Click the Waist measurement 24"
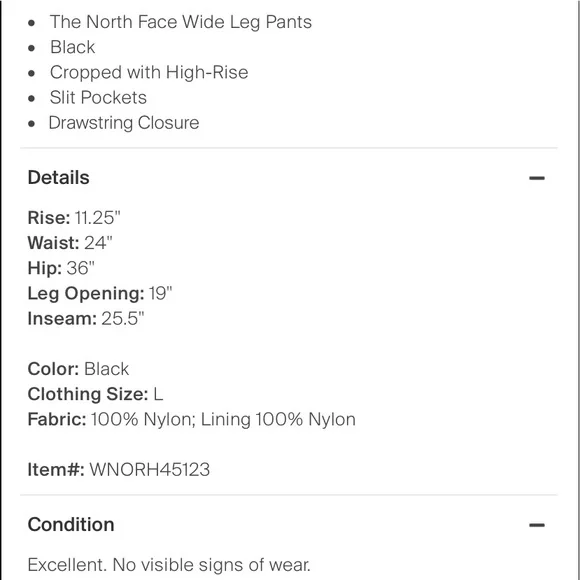580x580 pixels. click(x=98, y=243)
